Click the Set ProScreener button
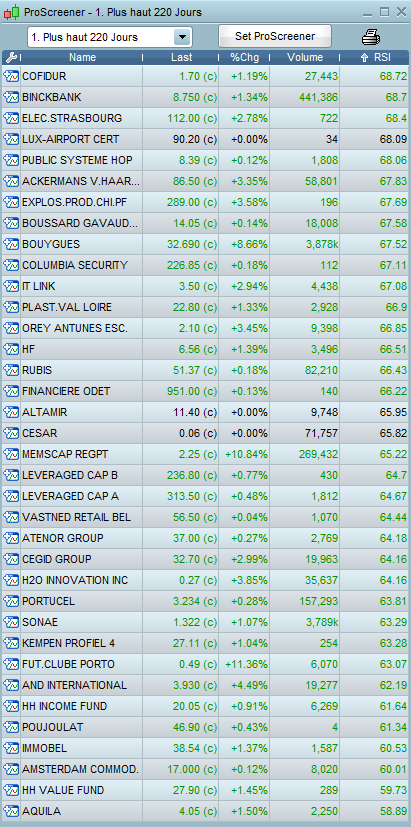Viewport: 411px width, 827px height. 275,36
